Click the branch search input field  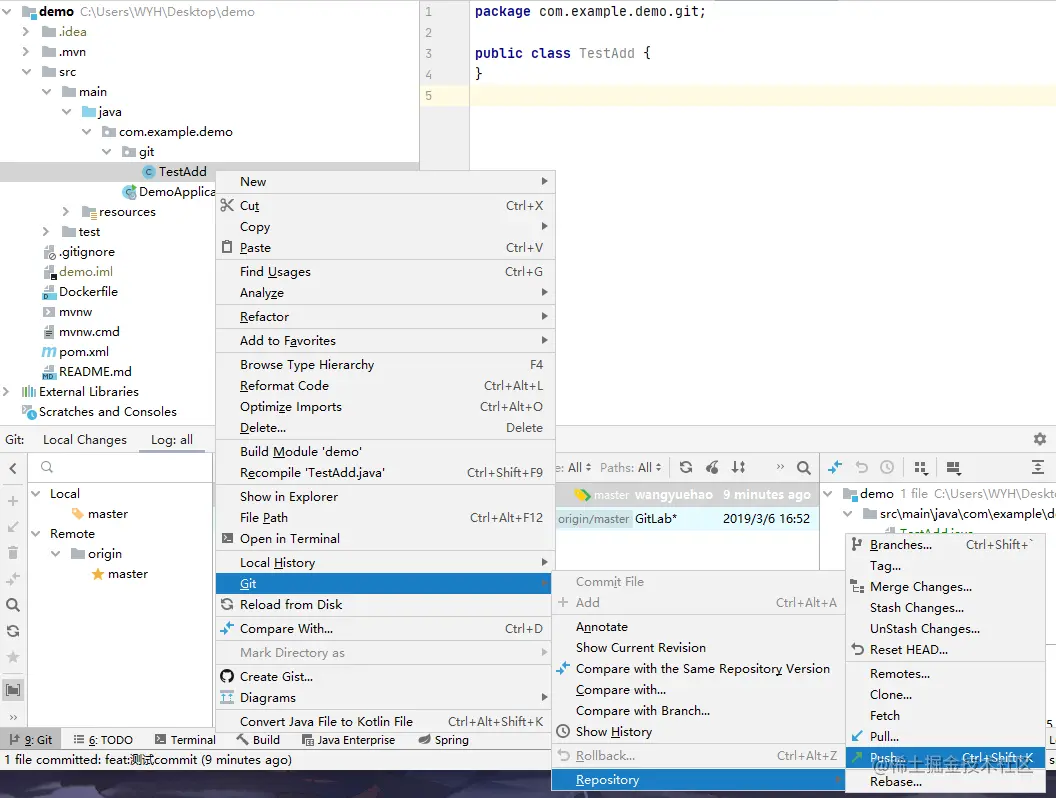click(120, 467)
